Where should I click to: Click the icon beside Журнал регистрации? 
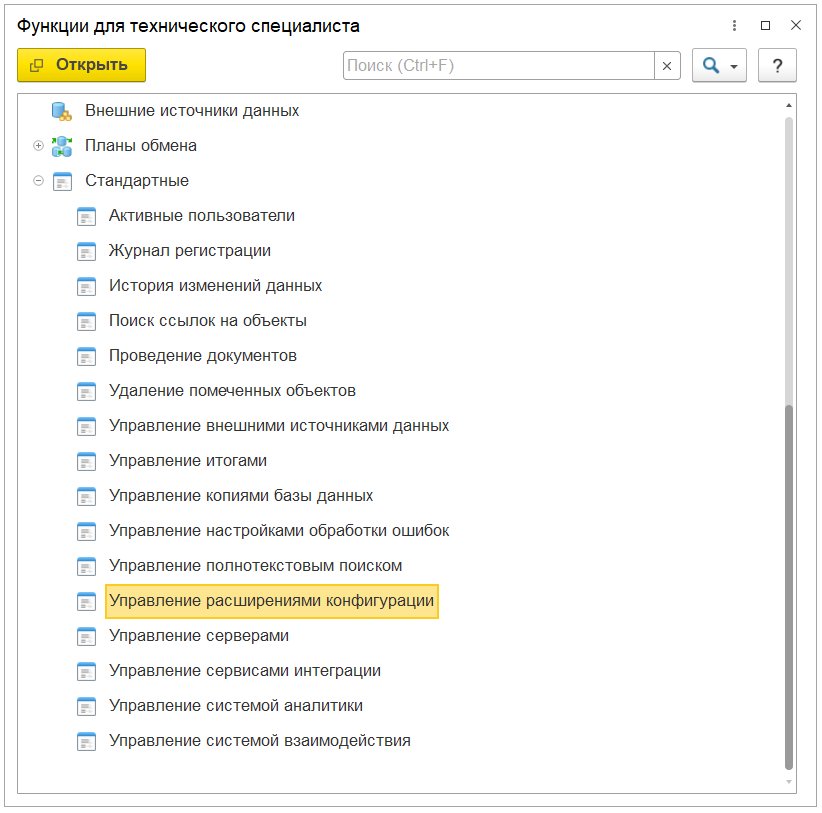[87, 251]
